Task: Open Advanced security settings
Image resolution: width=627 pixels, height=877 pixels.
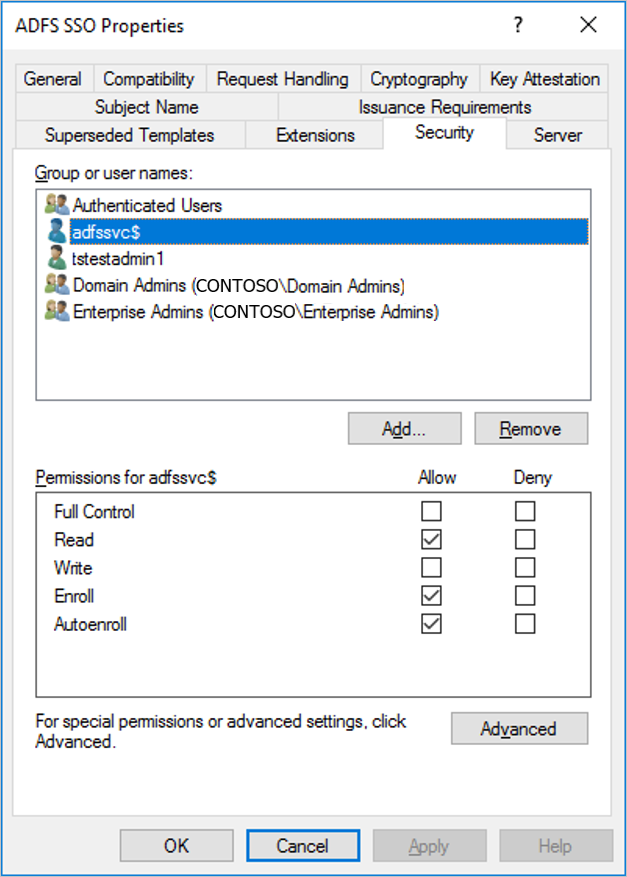Action: (519, 729)
